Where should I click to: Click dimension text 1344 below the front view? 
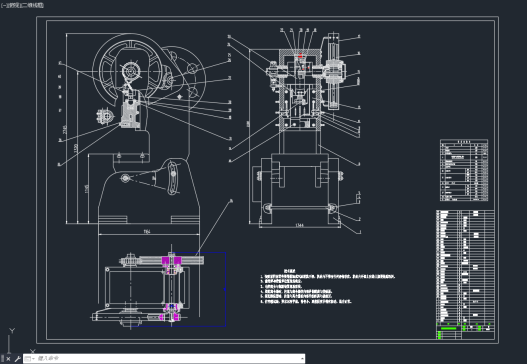pyautogui.click(x=299, y=225)
